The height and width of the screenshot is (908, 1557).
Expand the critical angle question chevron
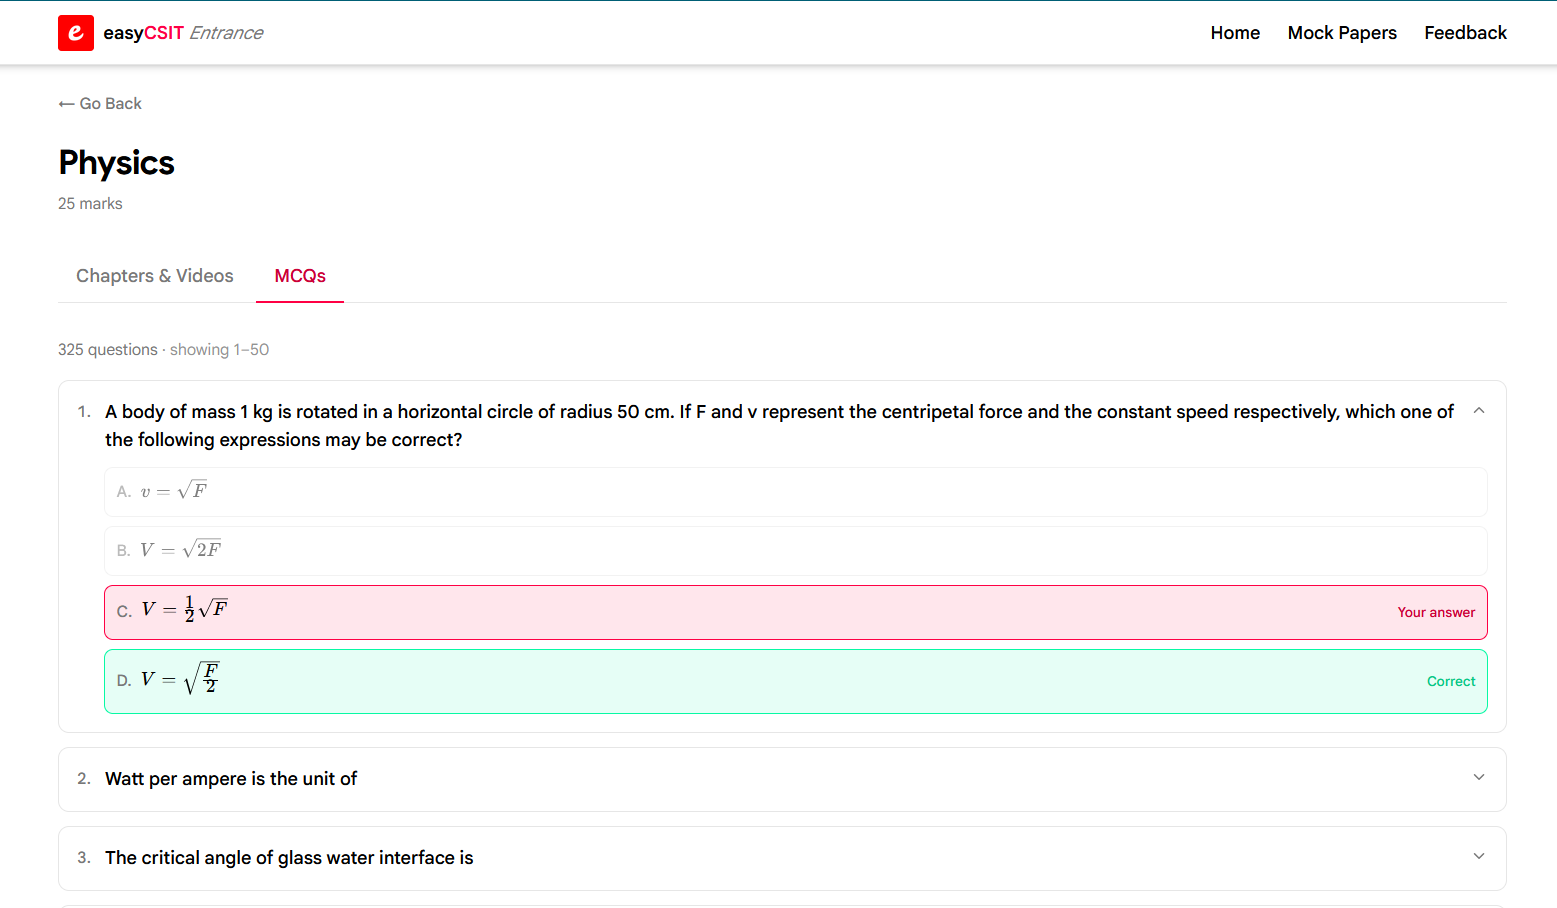coord(1479,857)
